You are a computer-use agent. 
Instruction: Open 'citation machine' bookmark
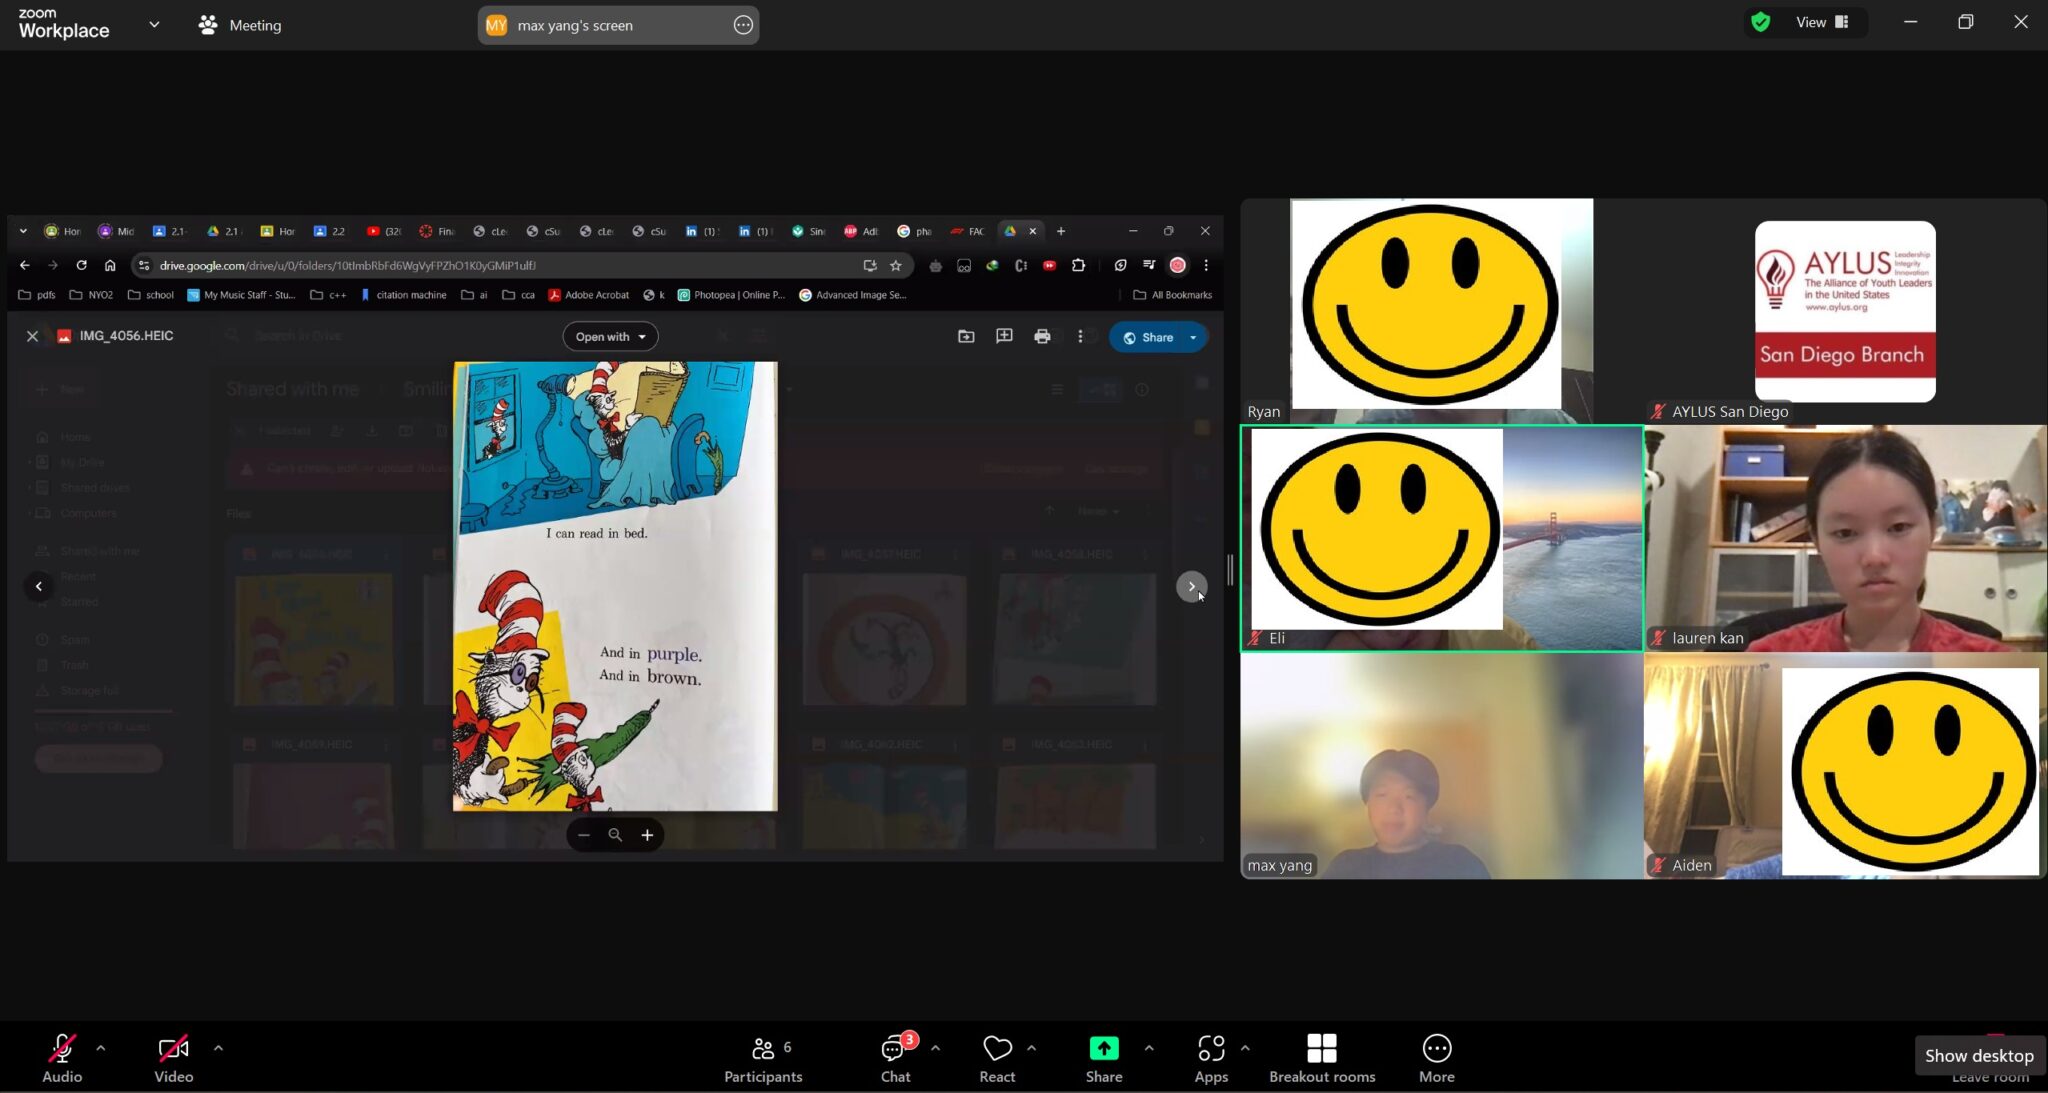[403, 295]
